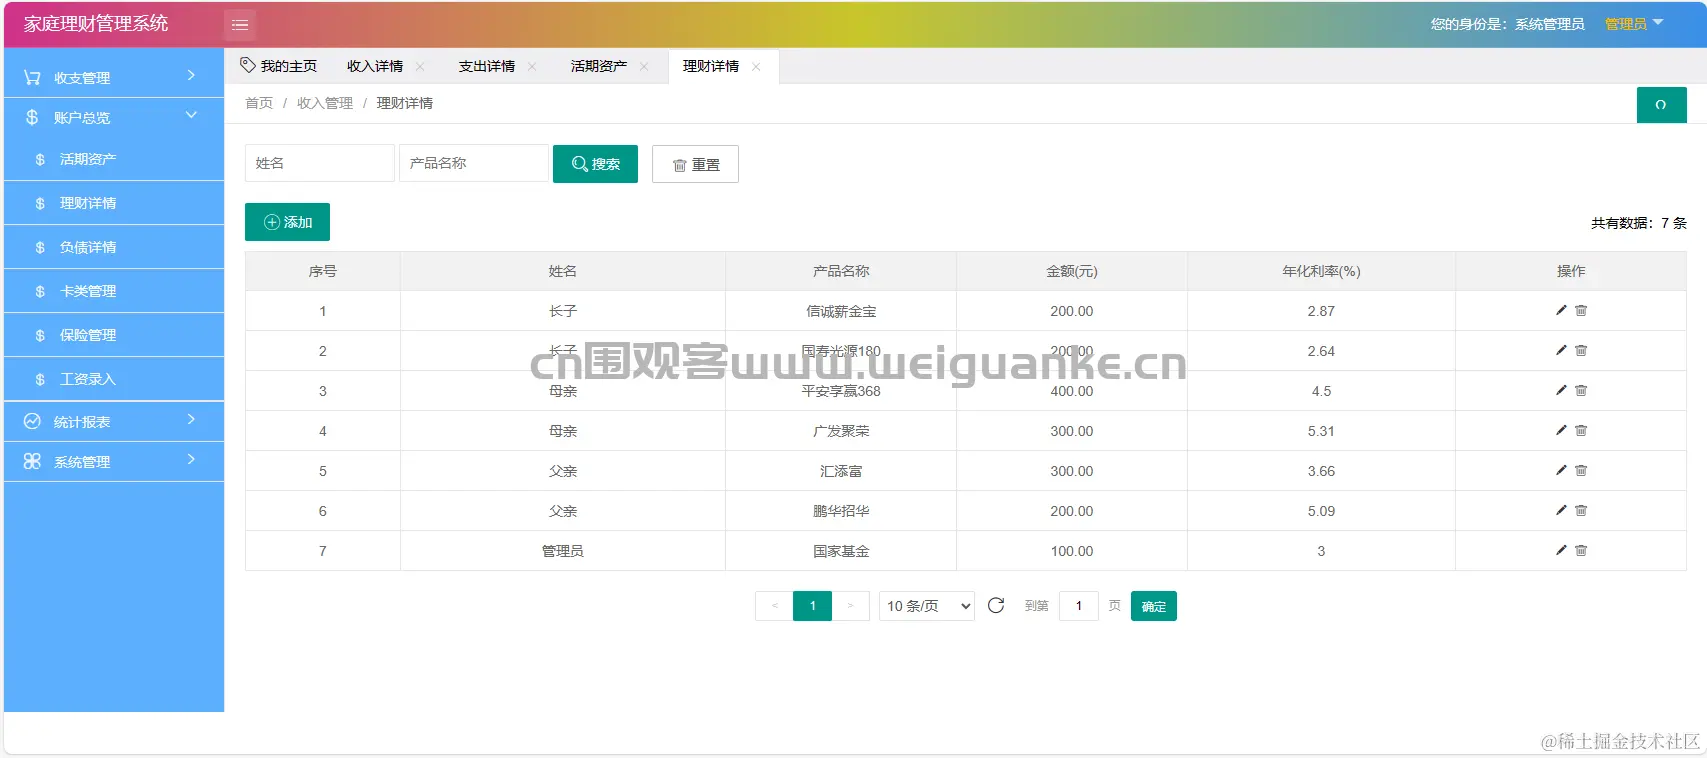Click the 首页 breadcrumb link
This screenshot has height=758, width=1707.
coord(259,103)
